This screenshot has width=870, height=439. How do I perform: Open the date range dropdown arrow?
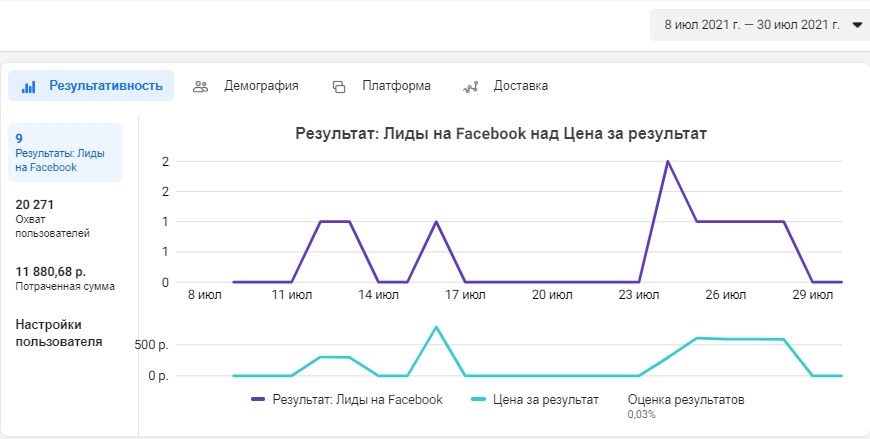857,25
